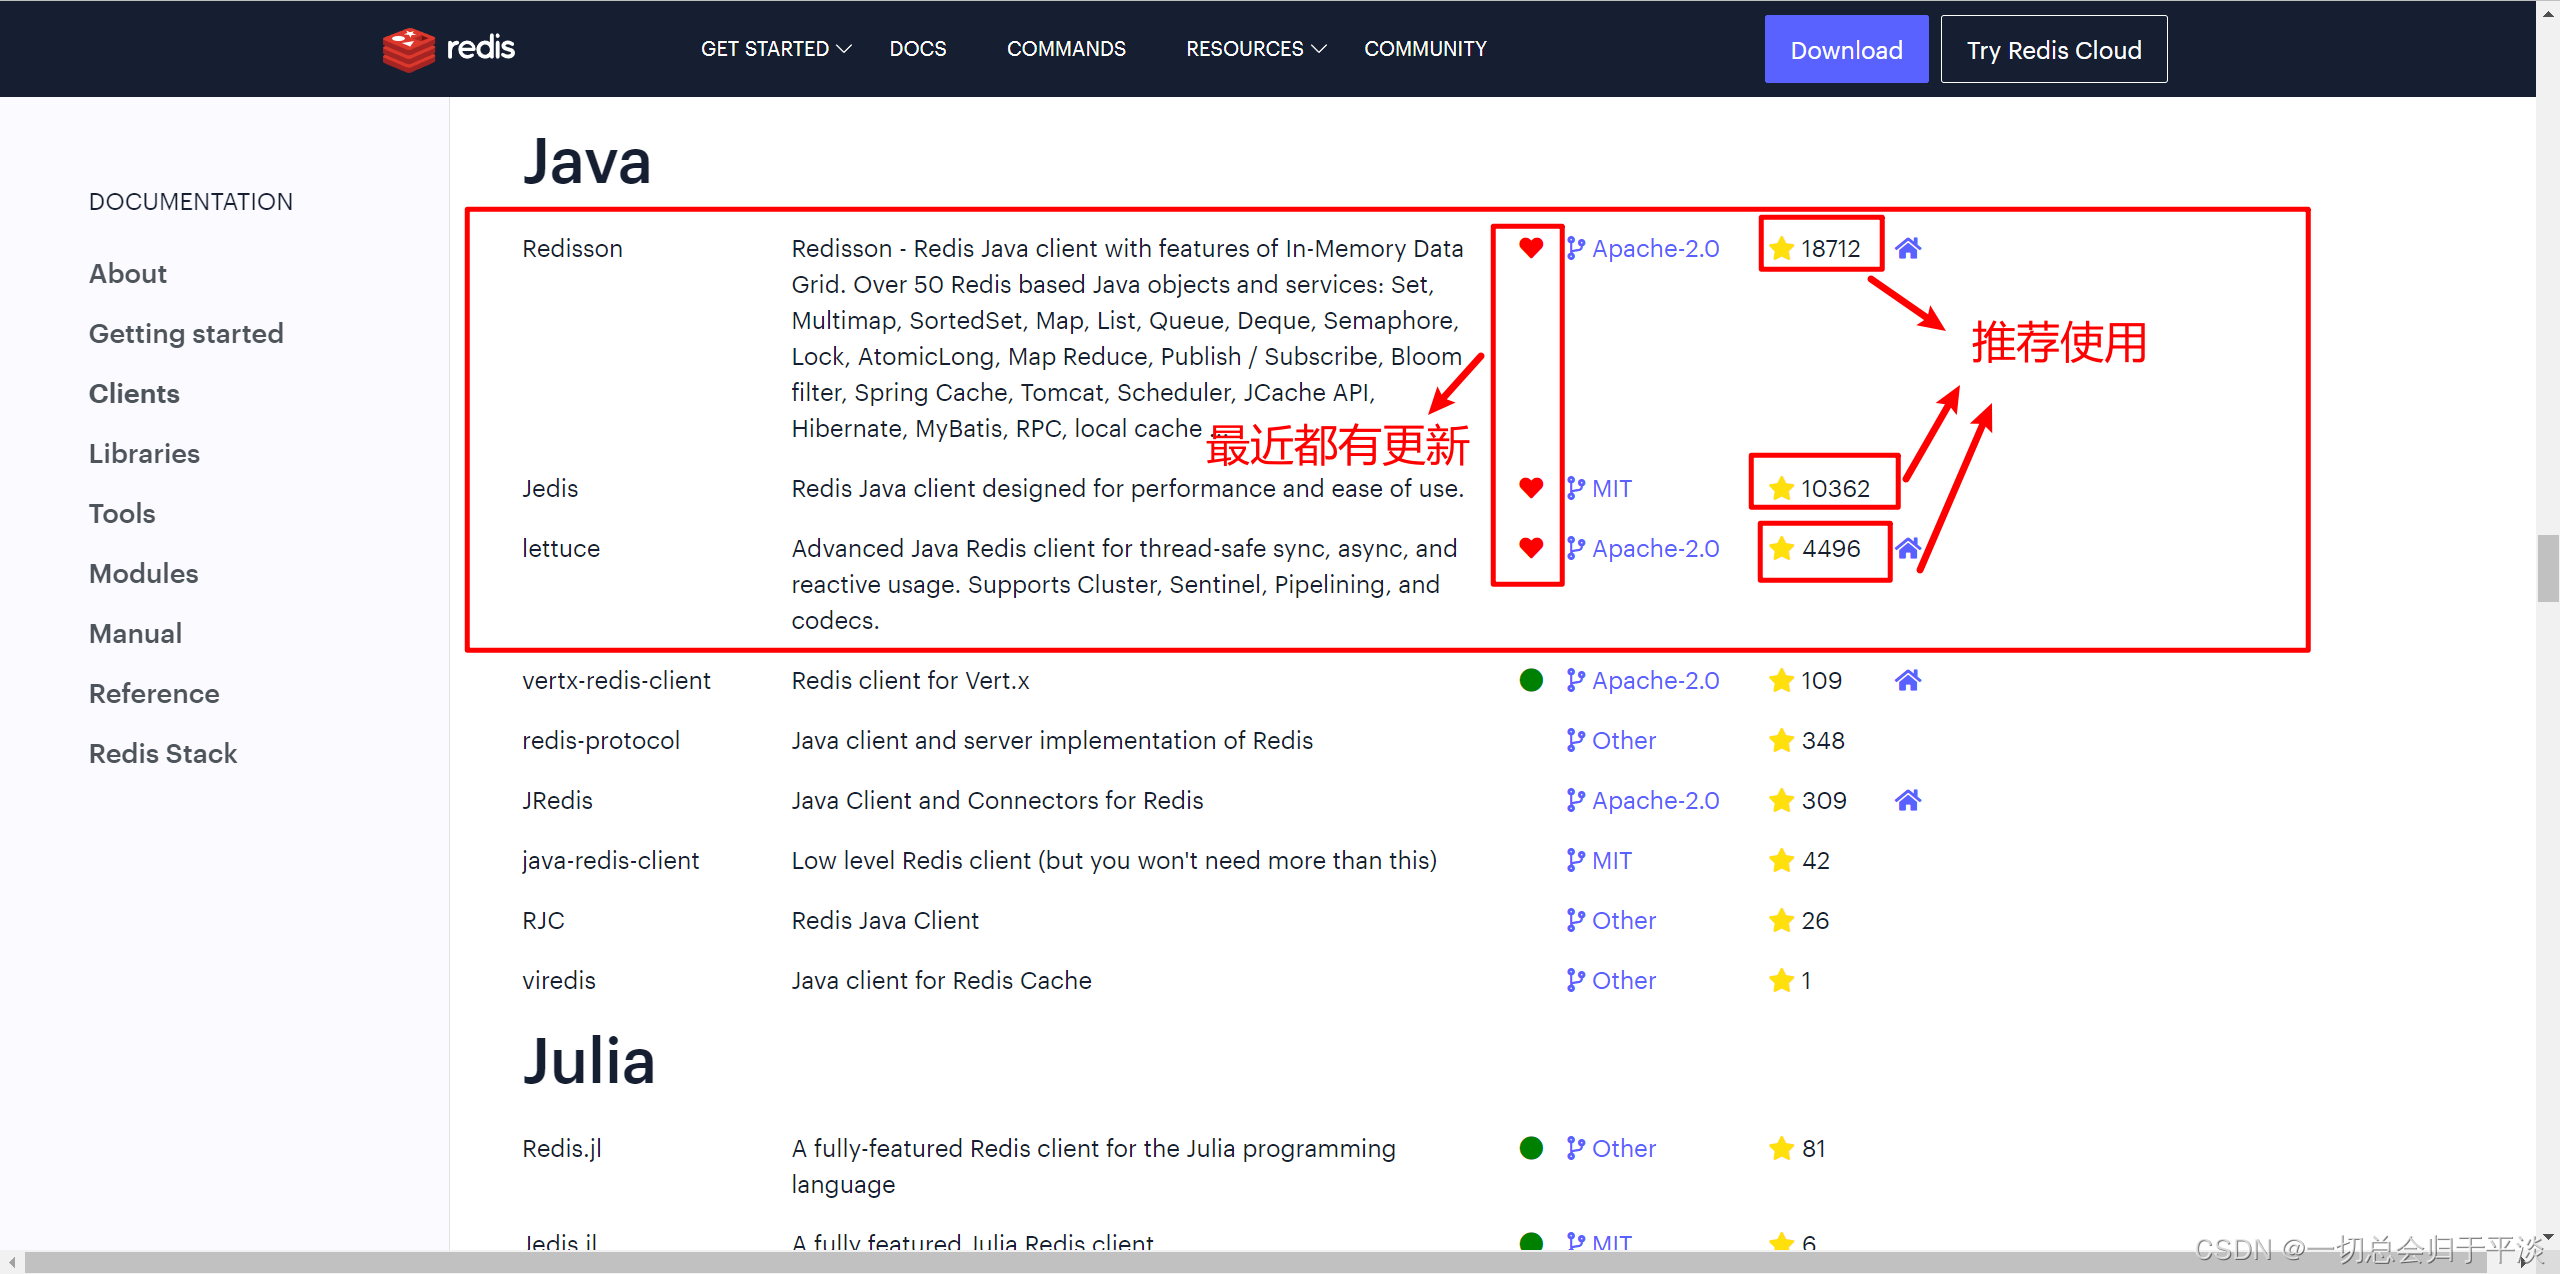Open Jedis MIT license link
This screenshot has height=1274, width=2560.
(x=1611, y=489)
